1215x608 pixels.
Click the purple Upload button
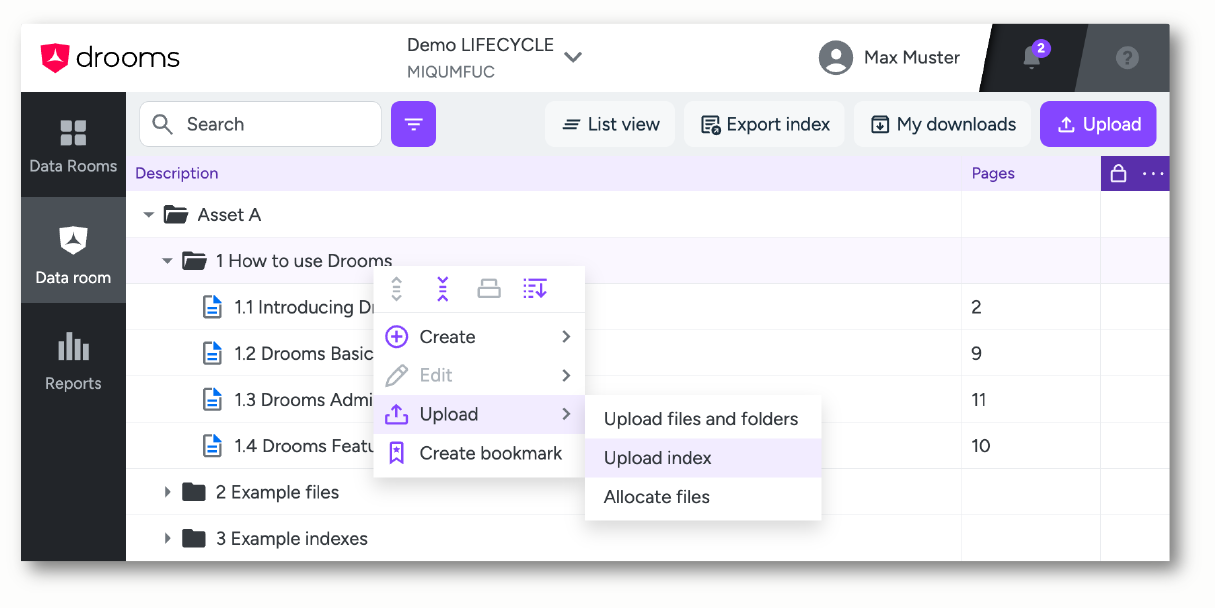point(1098,124)
